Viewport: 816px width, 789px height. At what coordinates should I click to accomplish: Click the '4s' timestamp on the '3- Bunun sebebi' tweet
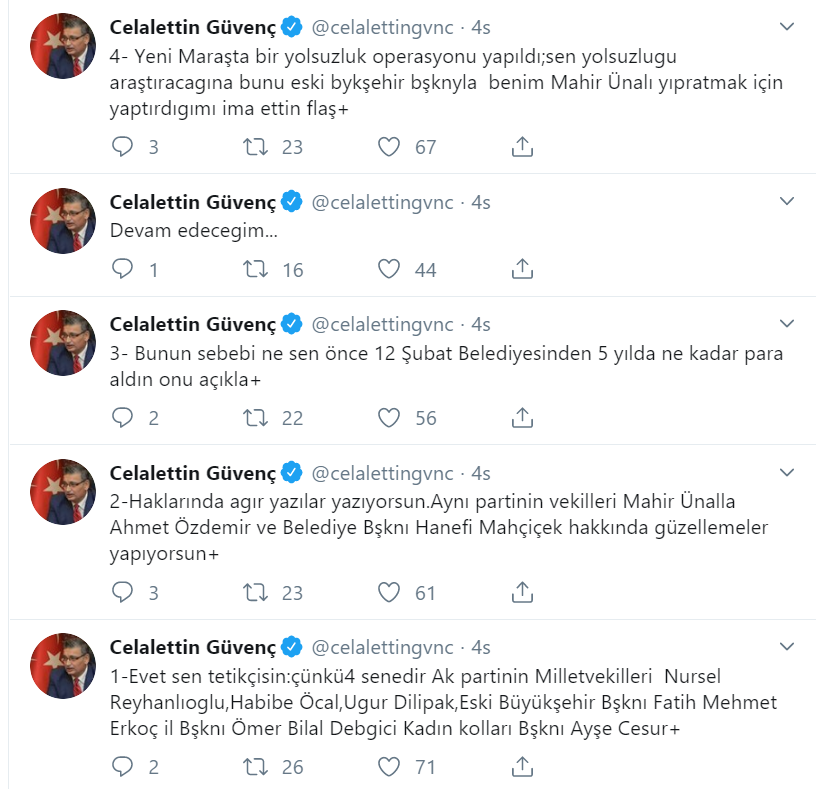(x=481, y=324)
